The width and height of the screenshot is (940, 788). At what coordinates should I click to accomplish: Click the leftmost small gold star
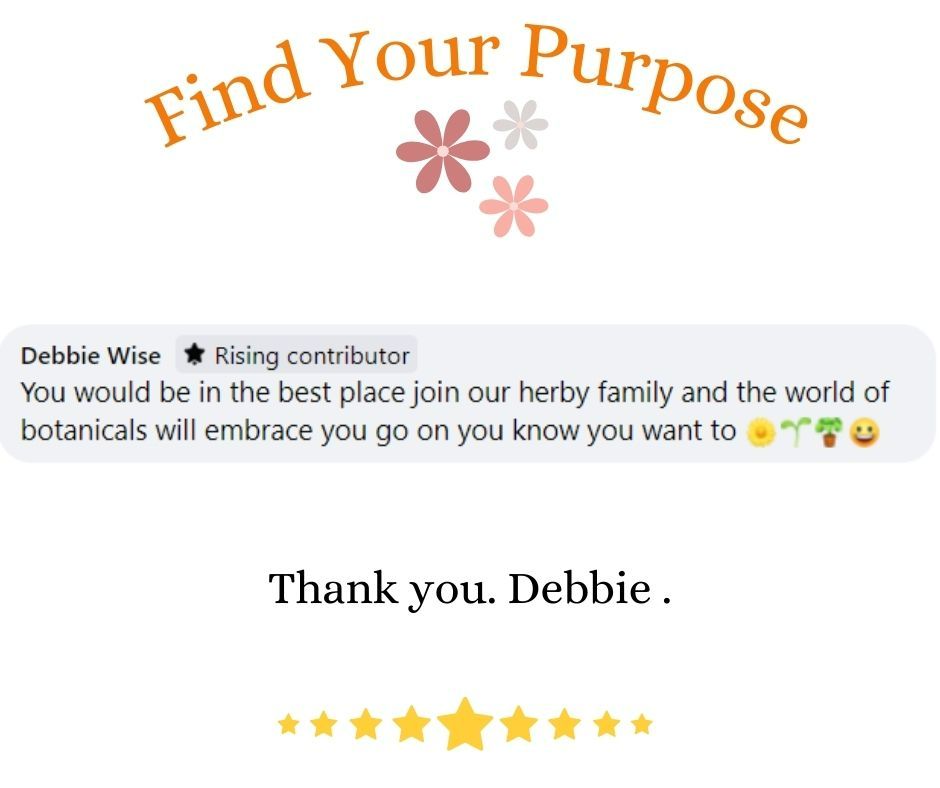[x=289, y=724]
